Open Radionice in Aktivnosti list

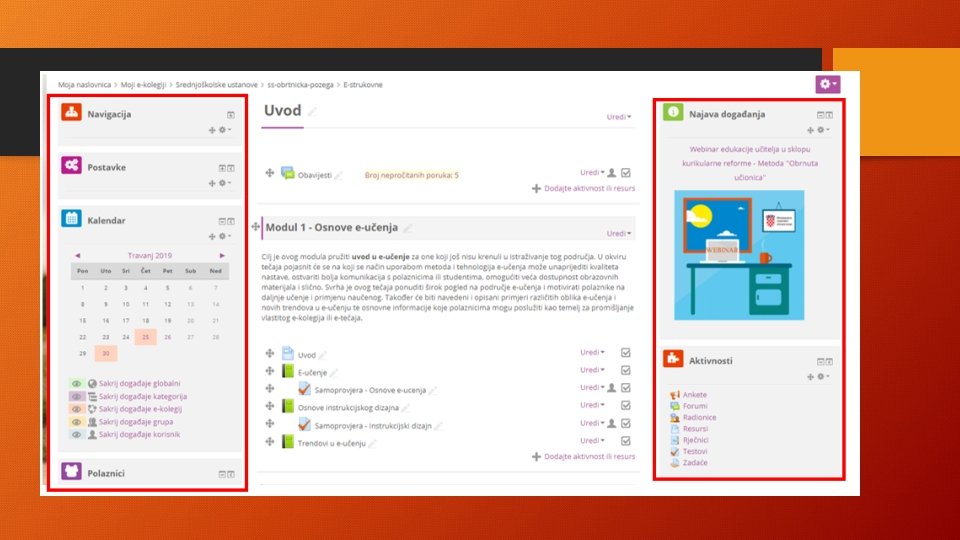coord(699,418)
